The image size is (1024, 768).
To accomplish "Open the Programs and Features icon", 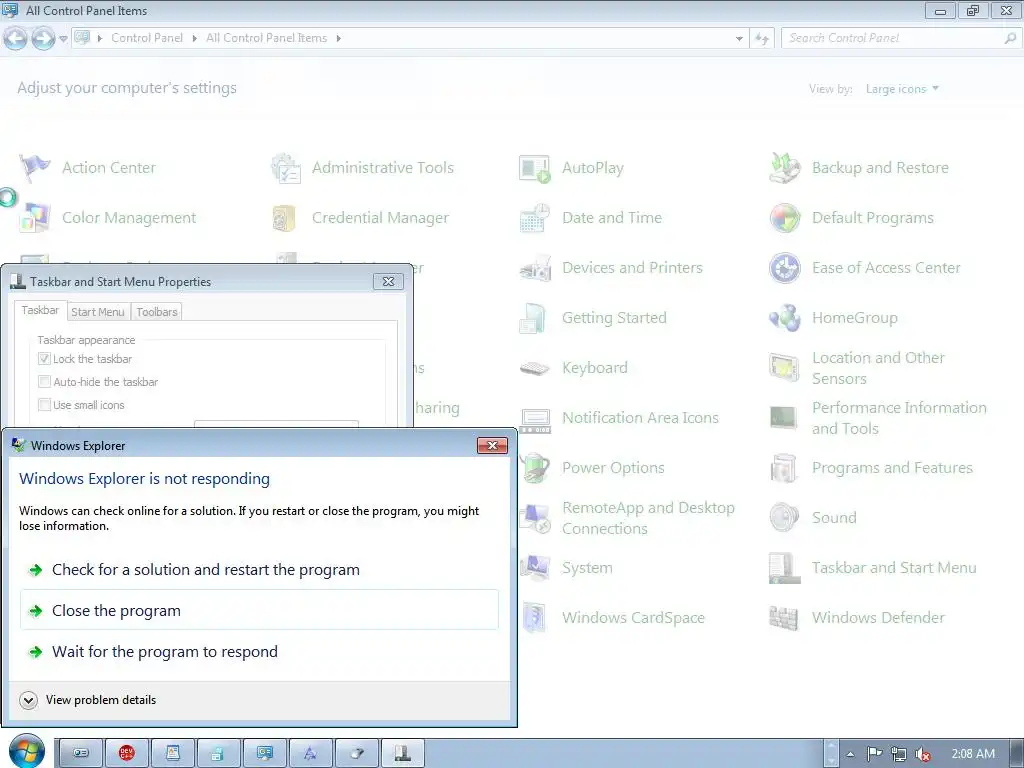I will tap(784, 468).
